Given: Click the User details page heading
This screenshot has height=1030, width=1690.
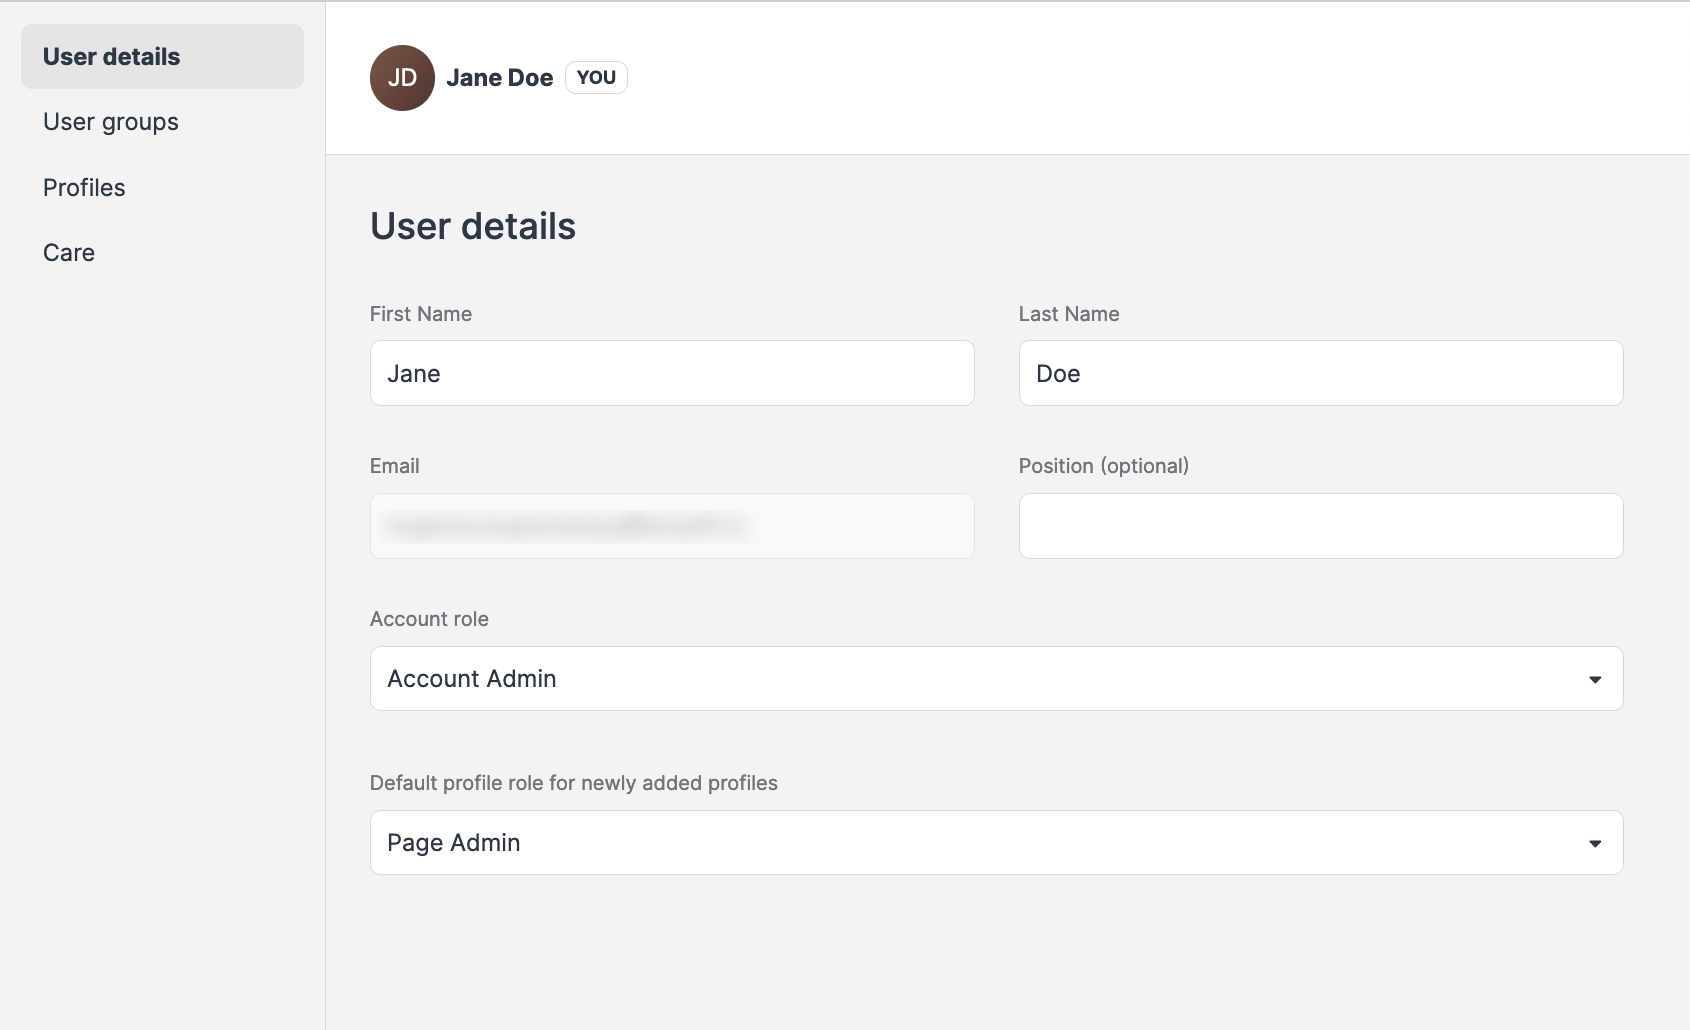Looking at the screenshot, I should (473, 226).
